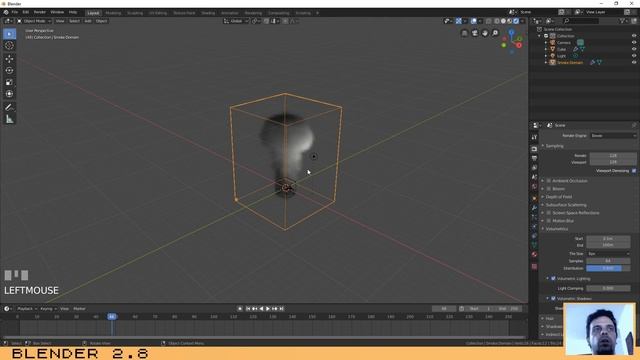The image size is (640, 360).
Task: Open the Object Mode dropdown
Action: (x=34, y=21)
